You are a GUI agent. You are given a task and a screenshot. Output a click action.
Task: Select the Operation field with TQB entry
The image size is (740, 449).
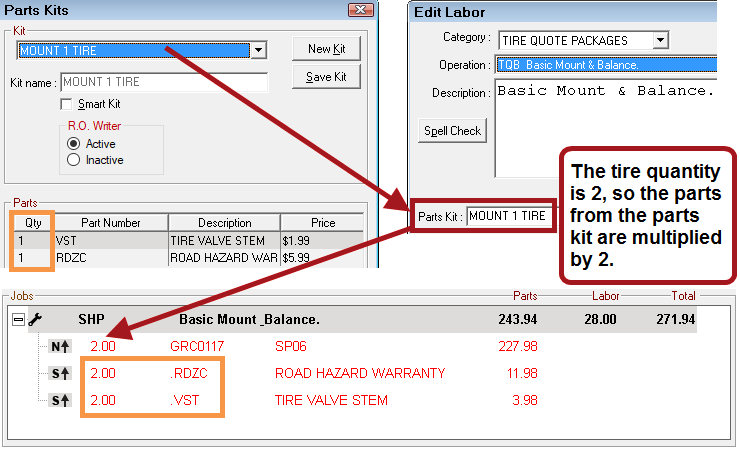click(606, 65)
